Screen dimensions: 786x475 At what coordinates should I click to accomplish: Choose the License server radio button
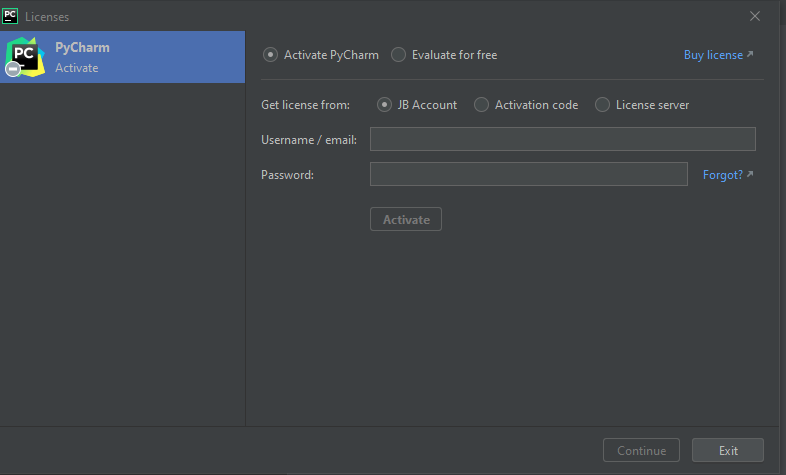603,105
